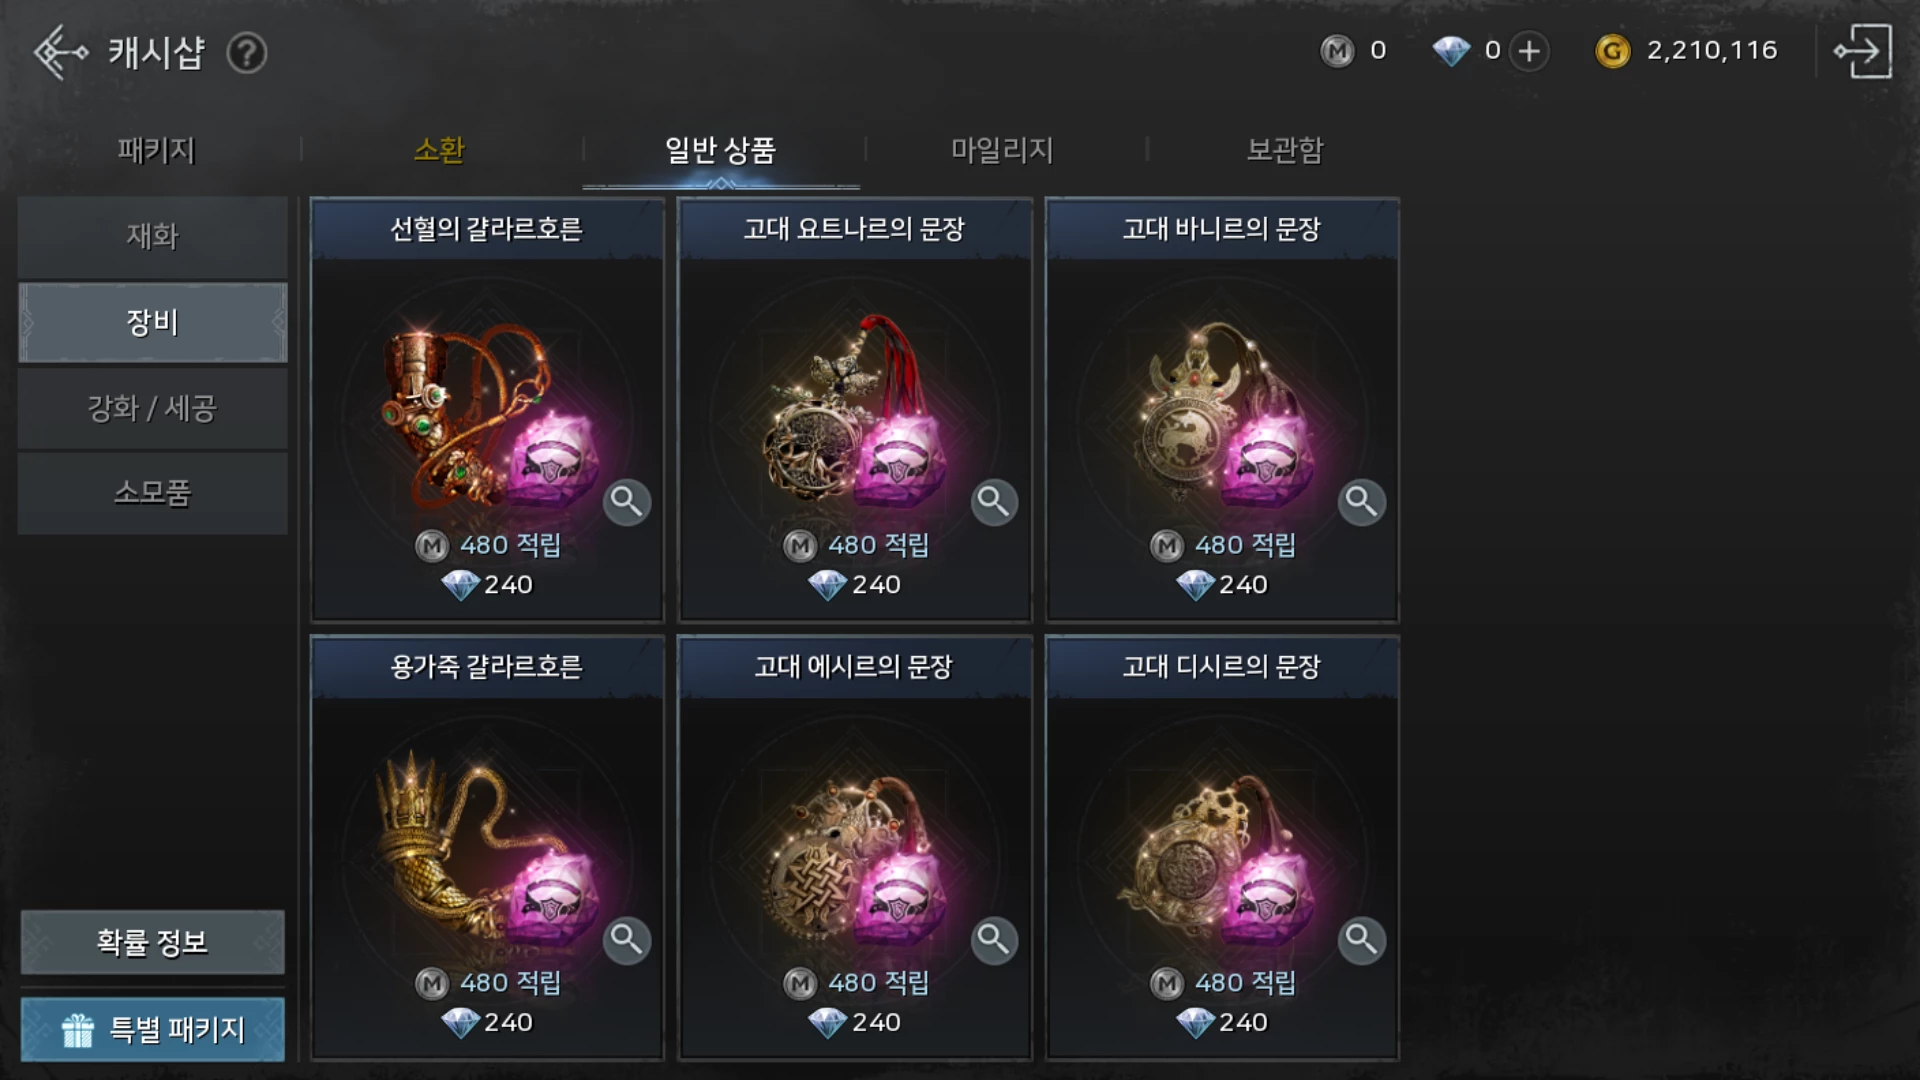The image size is (1920, 1080).
Task: Open the help question mark icon
Action: 246,53
